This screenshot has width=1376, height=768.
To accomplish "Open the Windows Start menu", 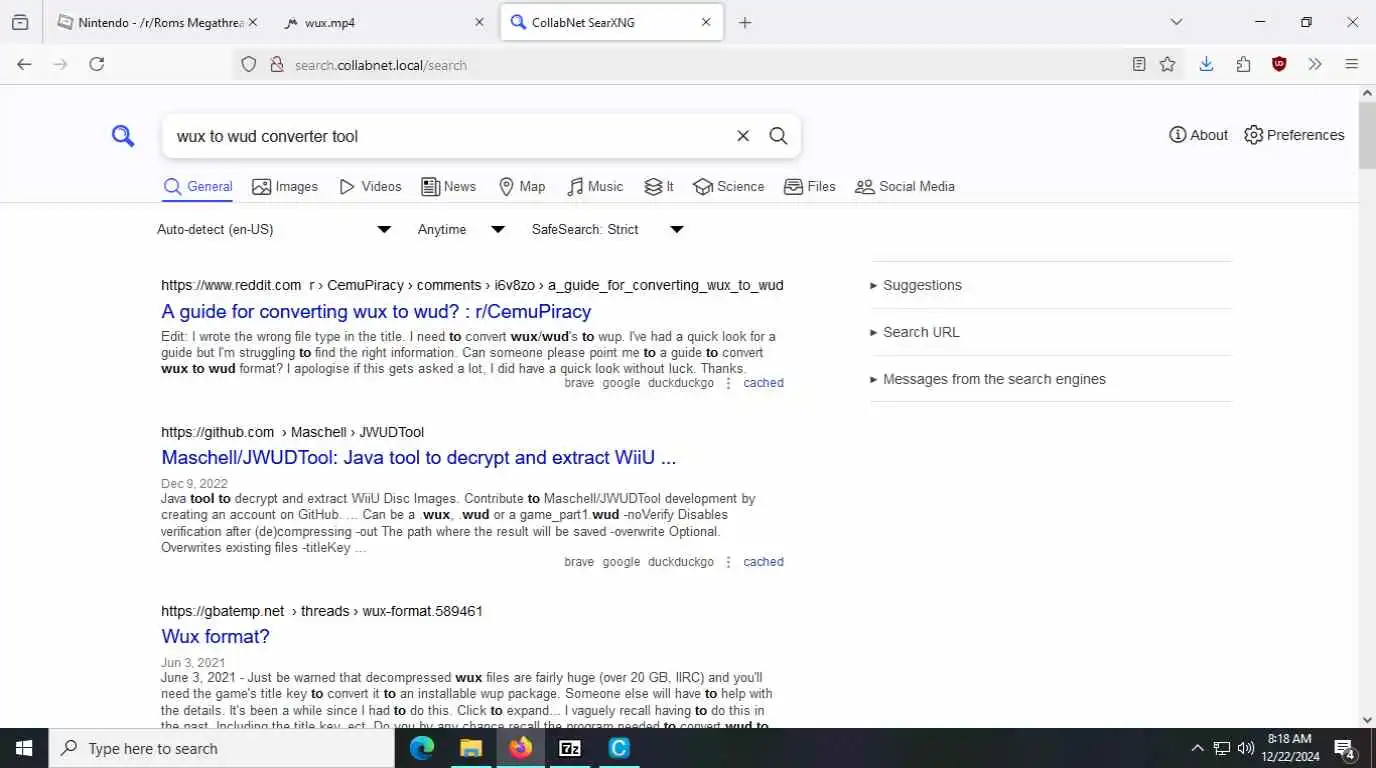I will point(24,748).
